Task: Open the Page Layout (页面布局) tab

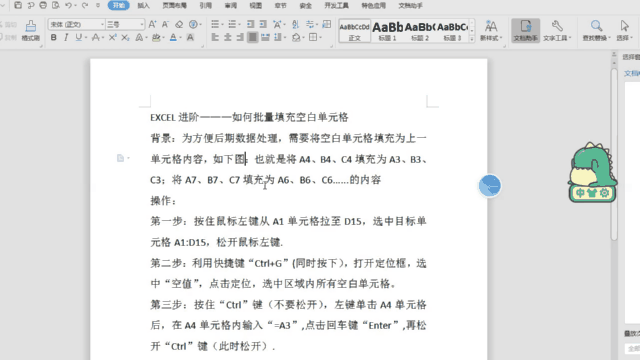Action: coord(175,5)
